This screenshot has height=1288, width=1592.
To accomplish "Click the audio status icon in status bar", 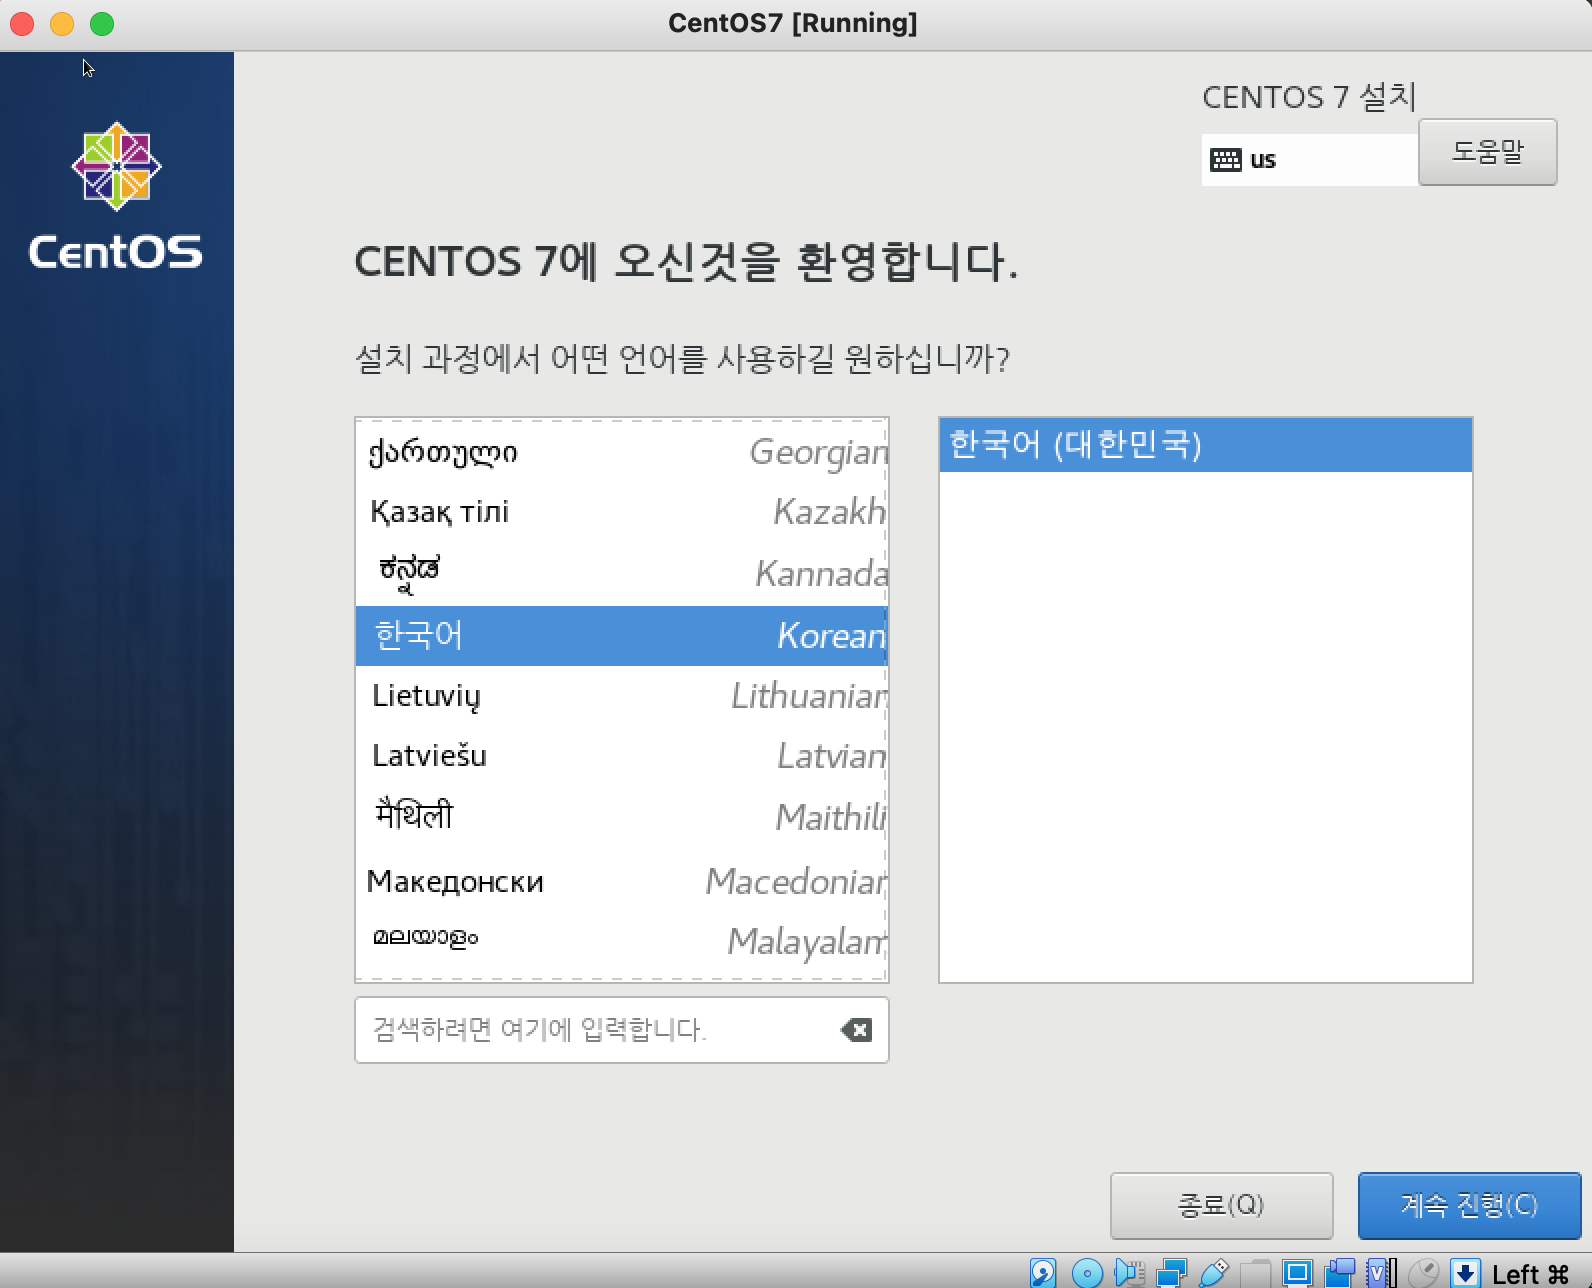I will coord(1129,1273).
